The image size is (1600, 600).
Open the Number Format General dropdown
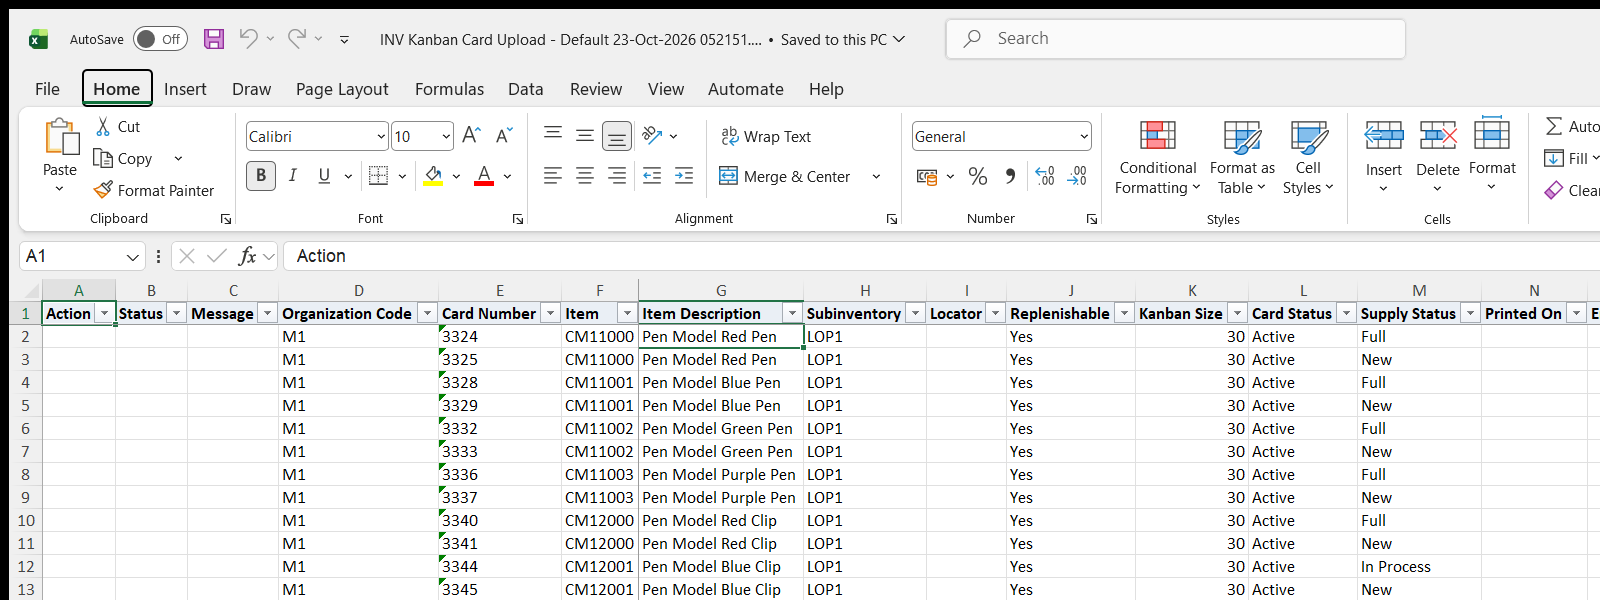point(1084,136)
